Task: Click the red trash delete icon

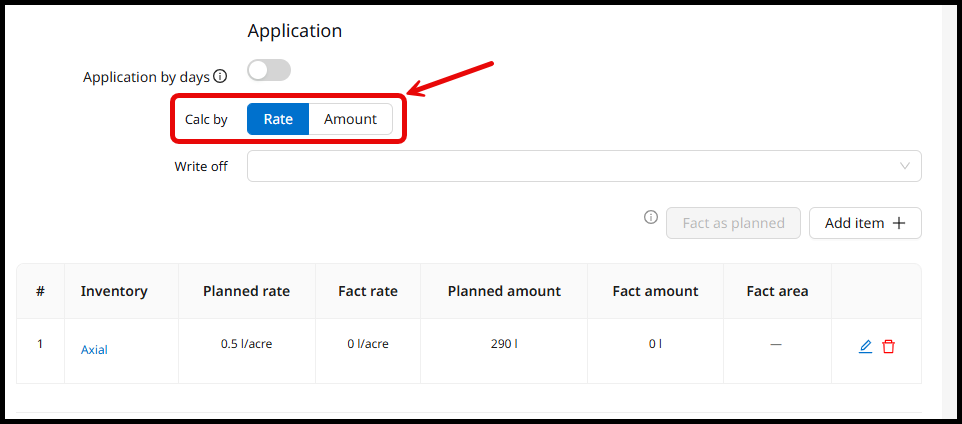Action: [888, 346]
